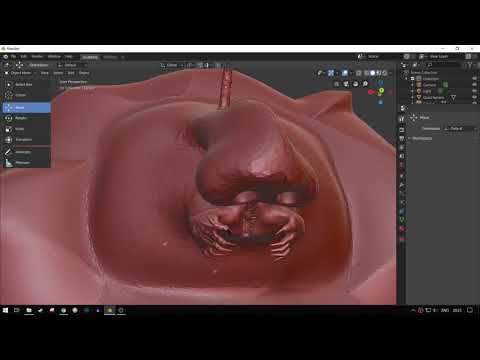Open the Object Data properties tab icon
Screen dimensions: 480x360
[402, 220]
